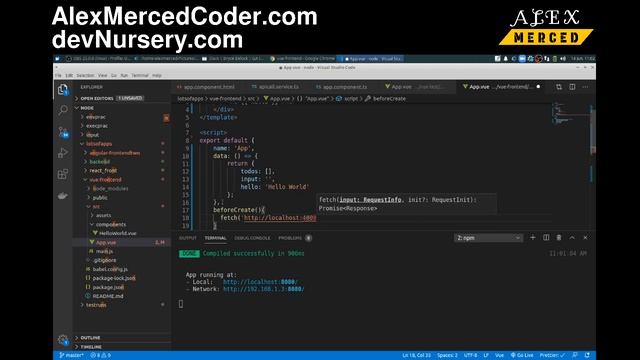640x360 pixels.
Task: Change Spaces: 2 indentation setting
Action: tap(447, 356)
